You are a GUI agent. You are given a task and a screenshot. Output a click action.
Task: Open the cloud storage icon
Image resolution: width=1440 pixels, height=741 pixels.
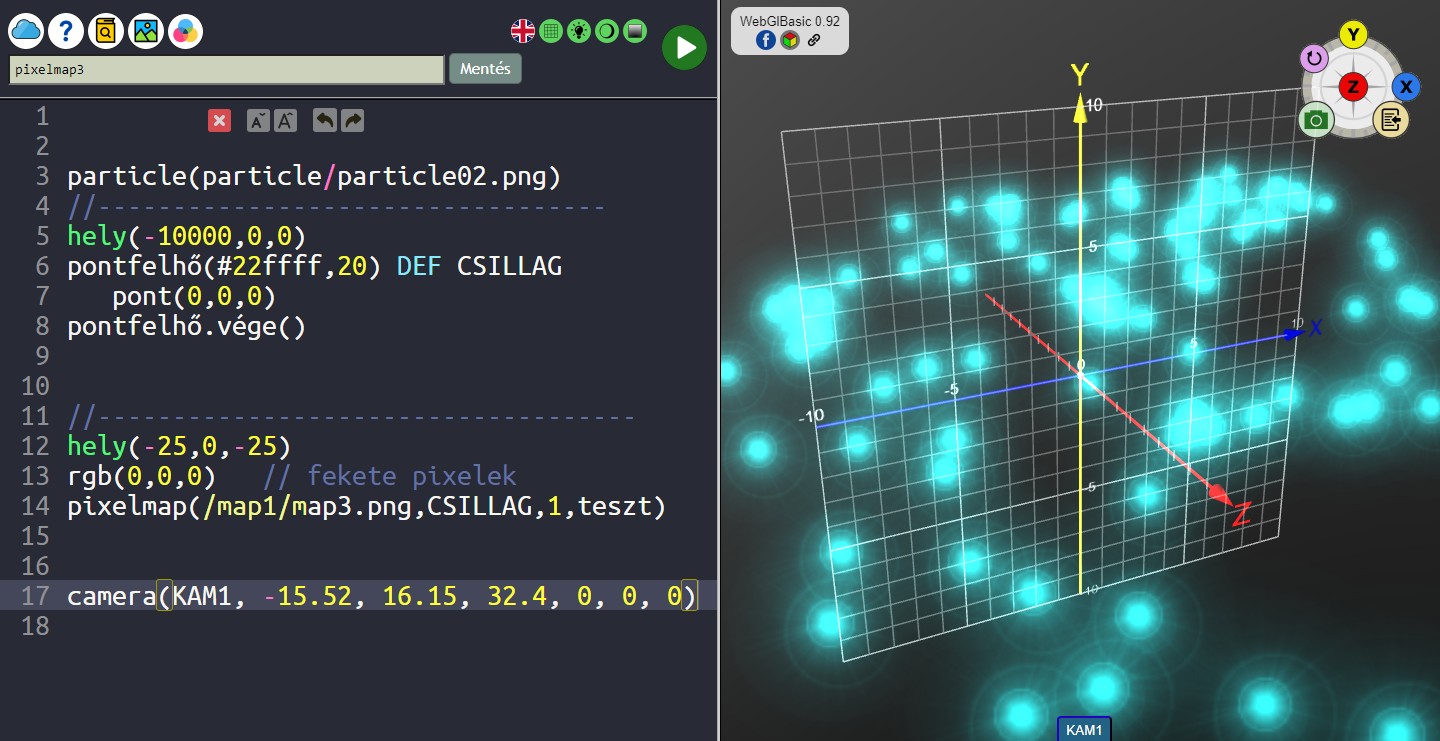tap(26, 31)
